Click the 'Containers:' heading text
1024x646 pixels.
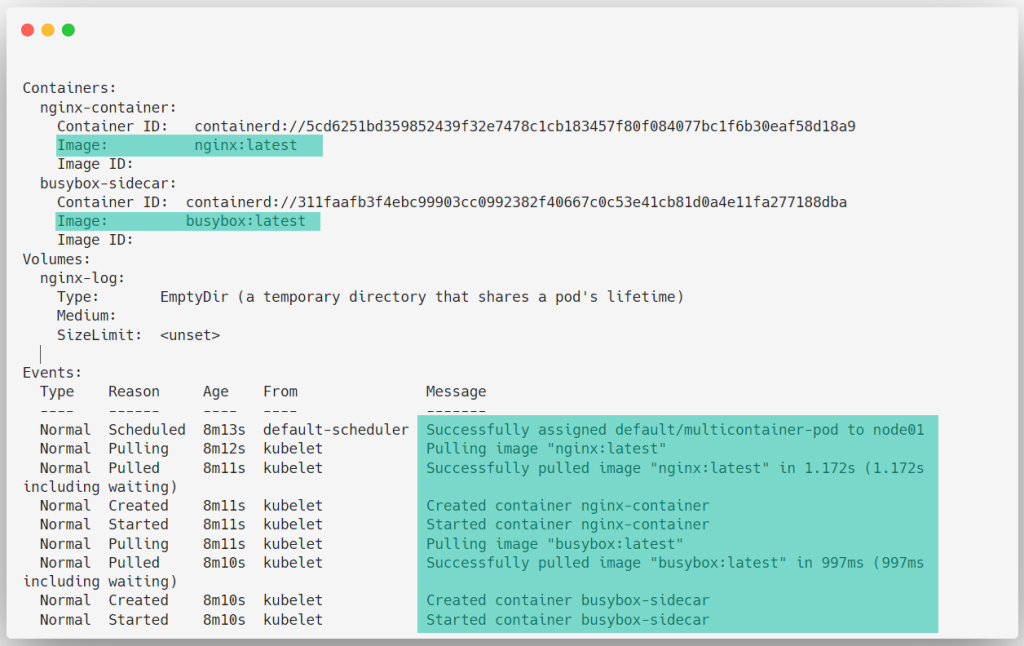pyautogui.click(x=69, y=88)
